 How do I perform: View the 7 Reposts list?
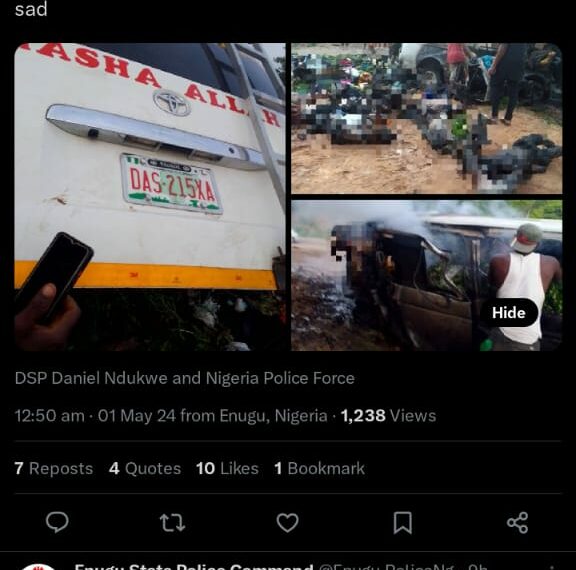[54, 468]
